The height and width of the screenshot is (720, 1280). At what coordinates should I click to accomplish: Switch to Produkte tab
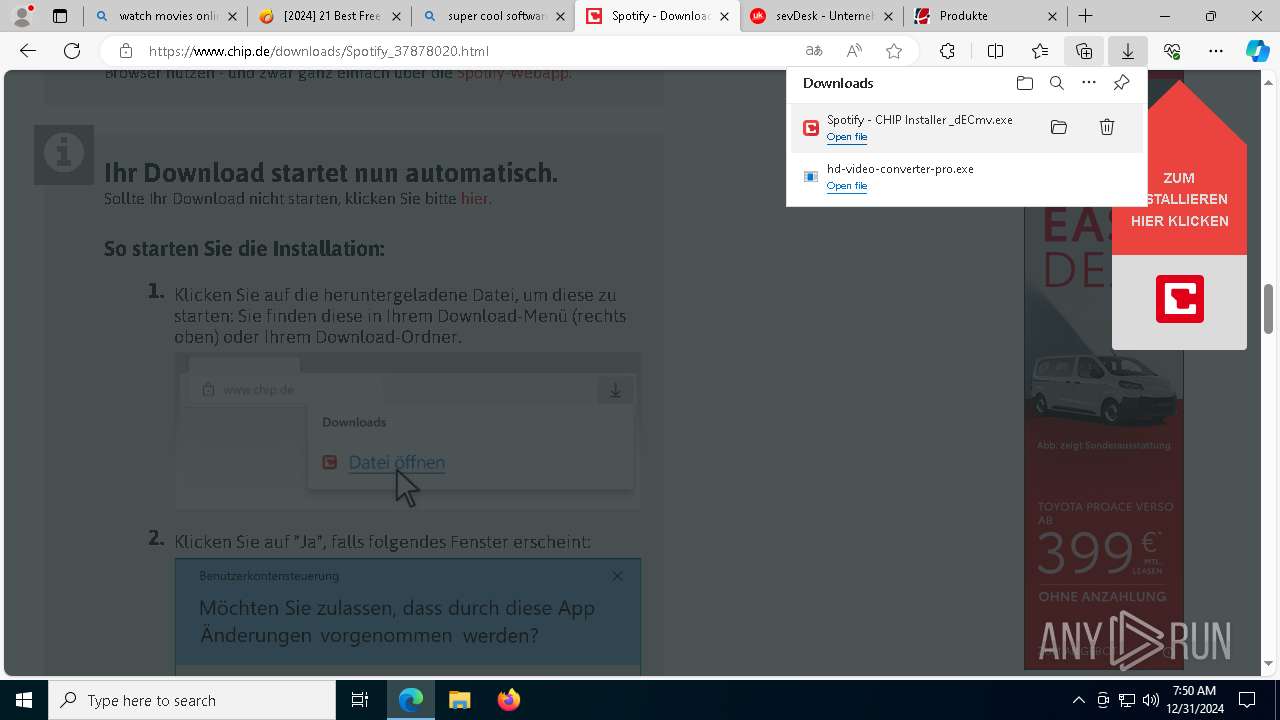985,16
